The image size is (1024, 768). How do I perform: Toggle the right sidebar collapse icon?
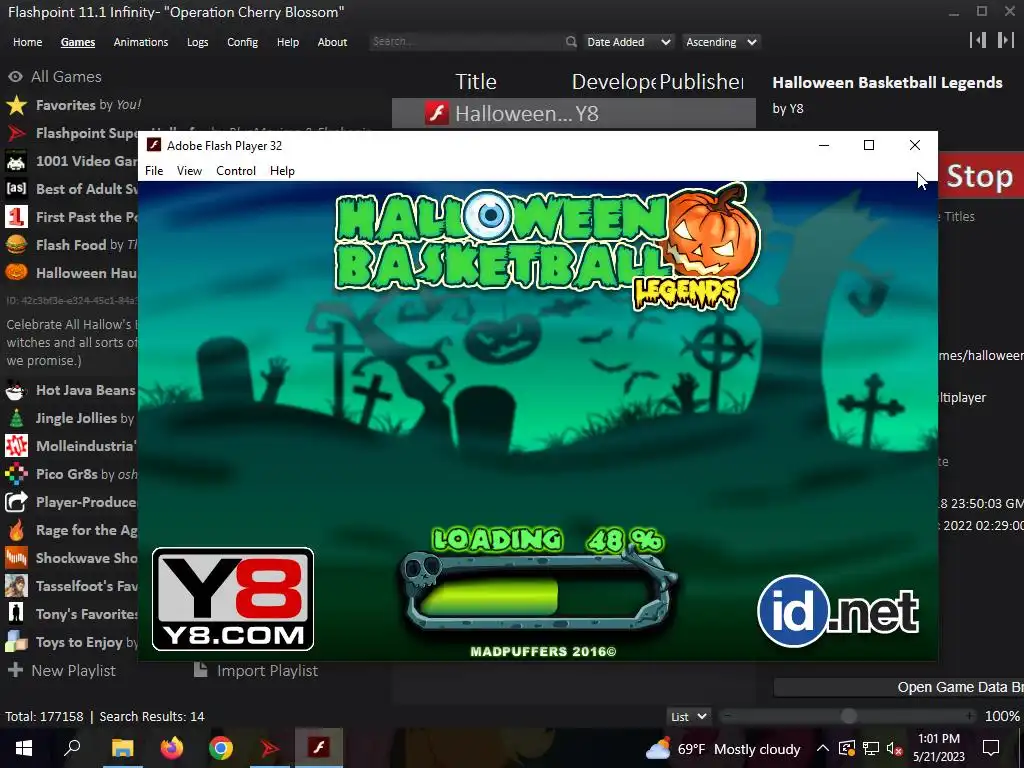(x=1006, y=40)
